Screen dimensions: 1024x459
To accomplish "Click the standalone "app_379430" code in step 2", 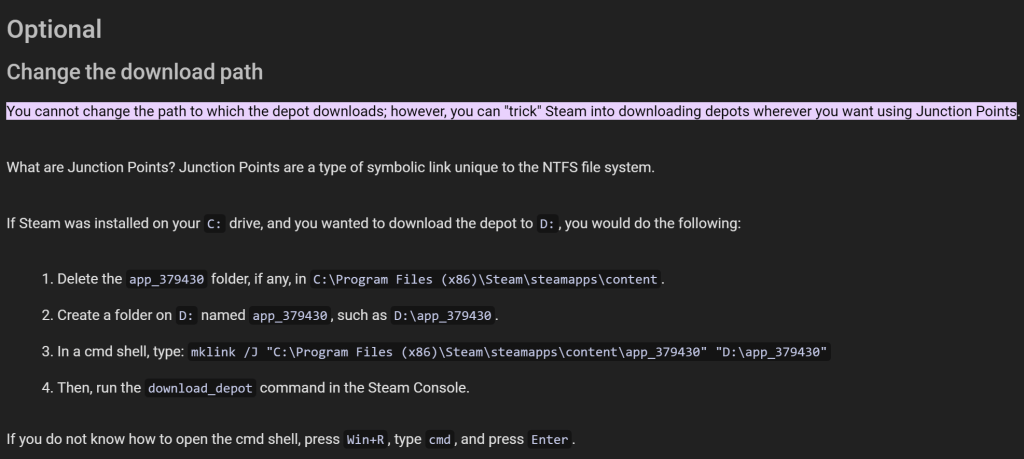I will 291,316.
